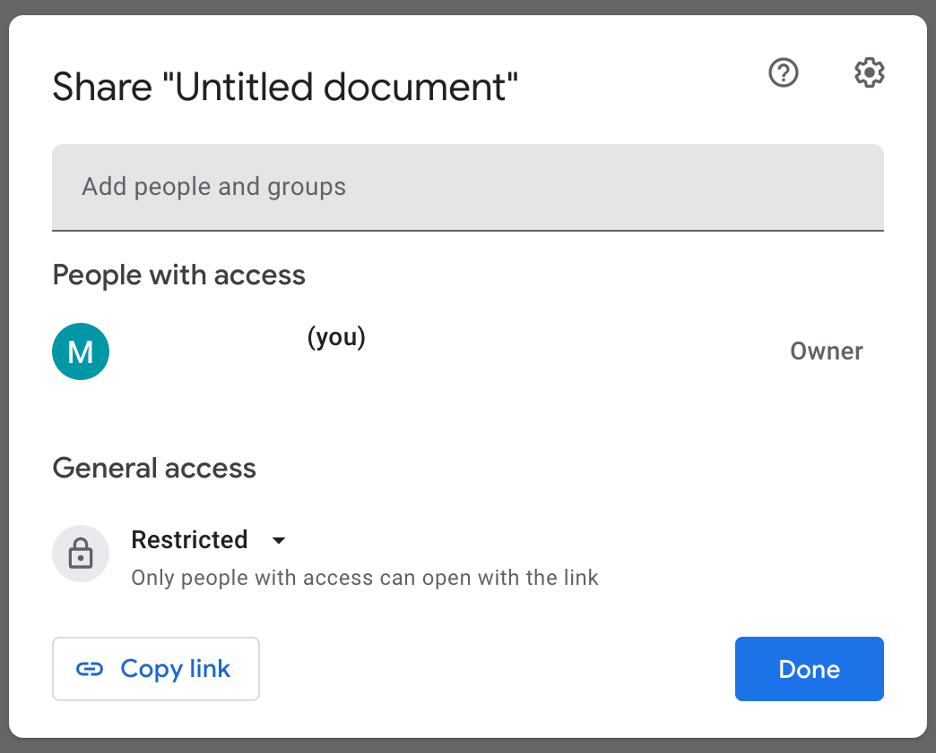Viewport: 936px width, 754px height.
Task: Click the Add people and groups field
Action: click(x=468, y=186)
